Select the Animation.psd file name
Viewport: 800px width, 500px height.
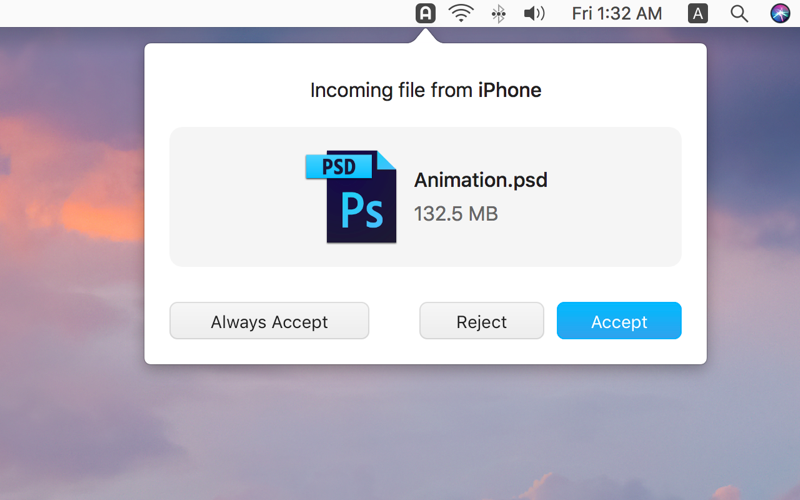[480, 180]
